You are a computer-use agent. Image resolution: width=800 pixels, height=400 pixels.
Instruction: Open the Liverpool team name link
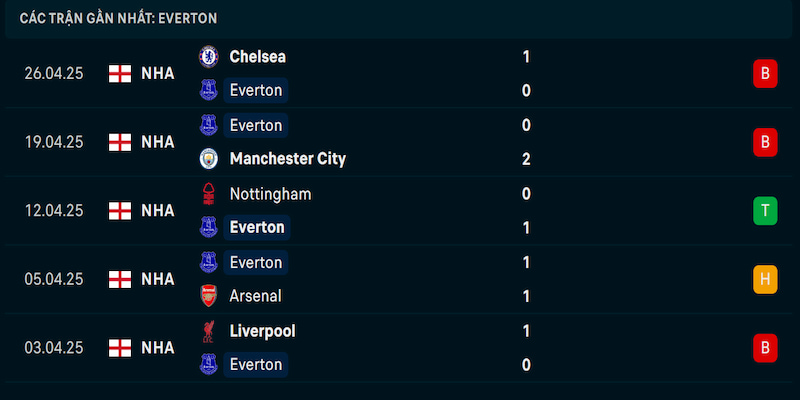tap(263, 331)
